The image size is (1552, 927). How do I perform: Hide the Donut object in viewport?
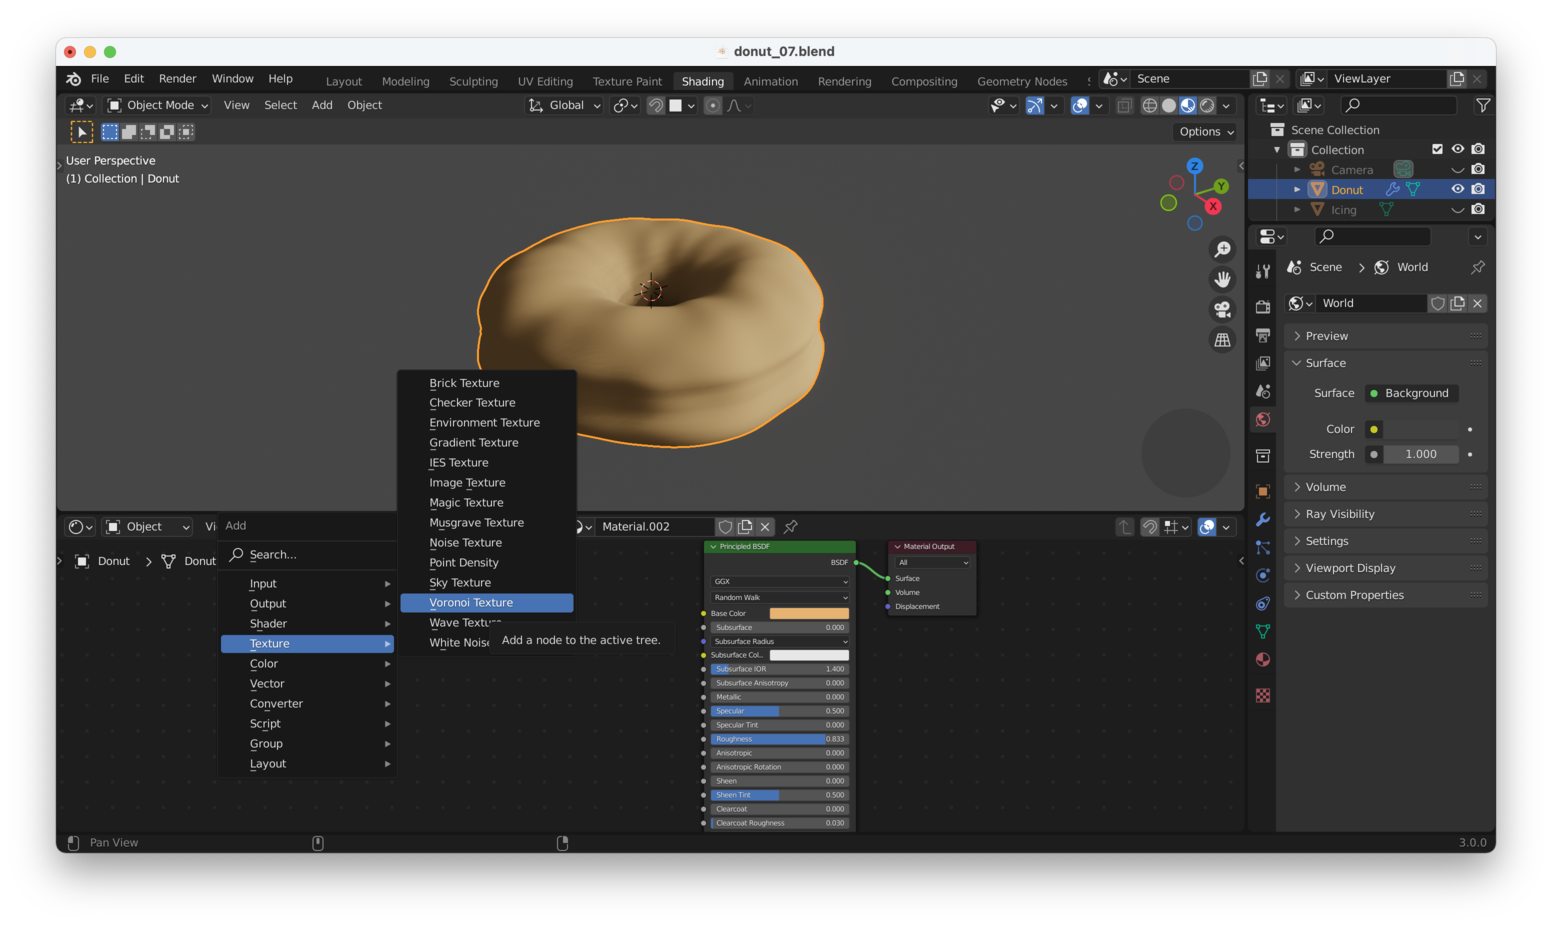coord(1457,189)
